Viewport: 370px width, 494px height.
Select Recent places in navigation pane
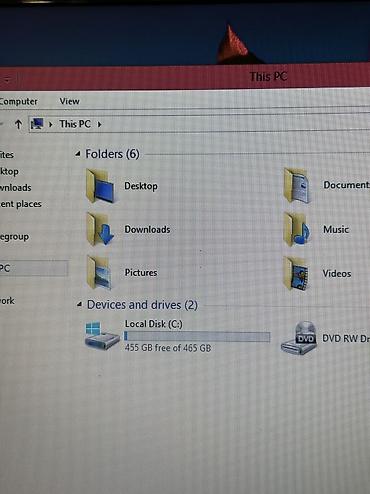click(21, 204)
